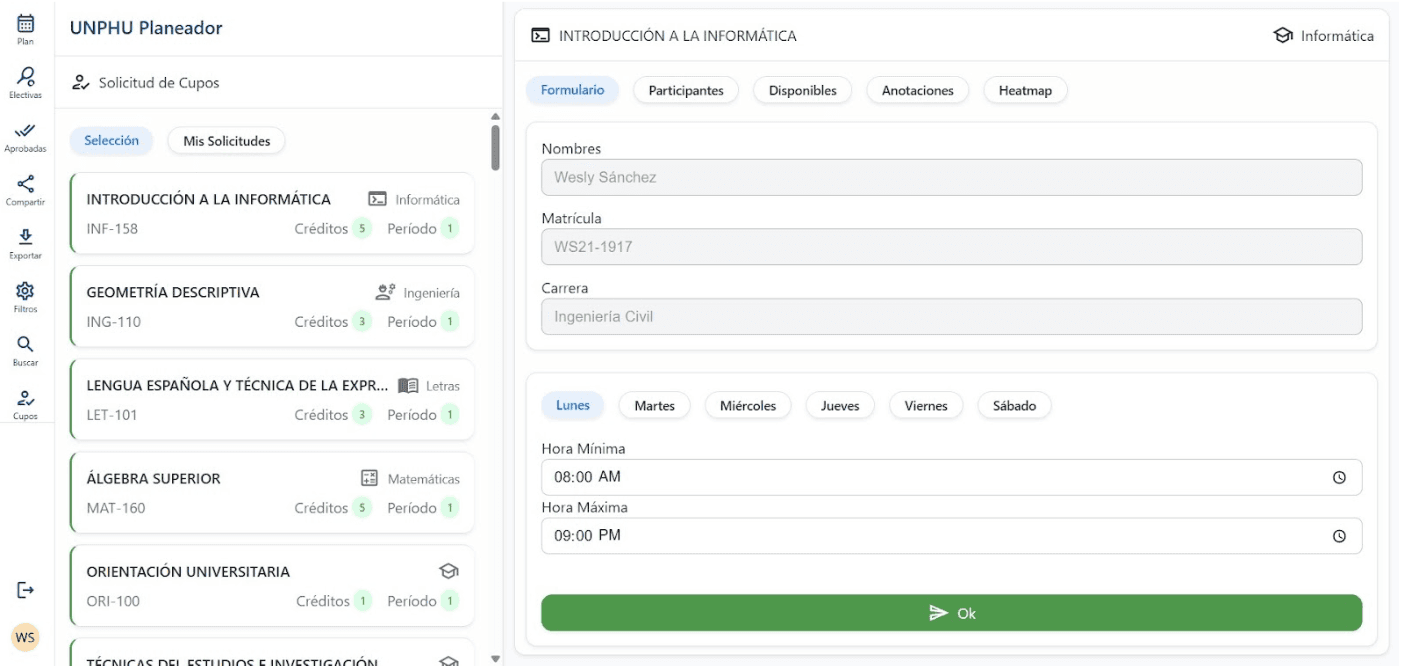Click Ingeniería icon on GEOMETRÍA DESCRIPTIVA card
The width and height of the screenshot is (1402, 670).
tap(385, 292)
